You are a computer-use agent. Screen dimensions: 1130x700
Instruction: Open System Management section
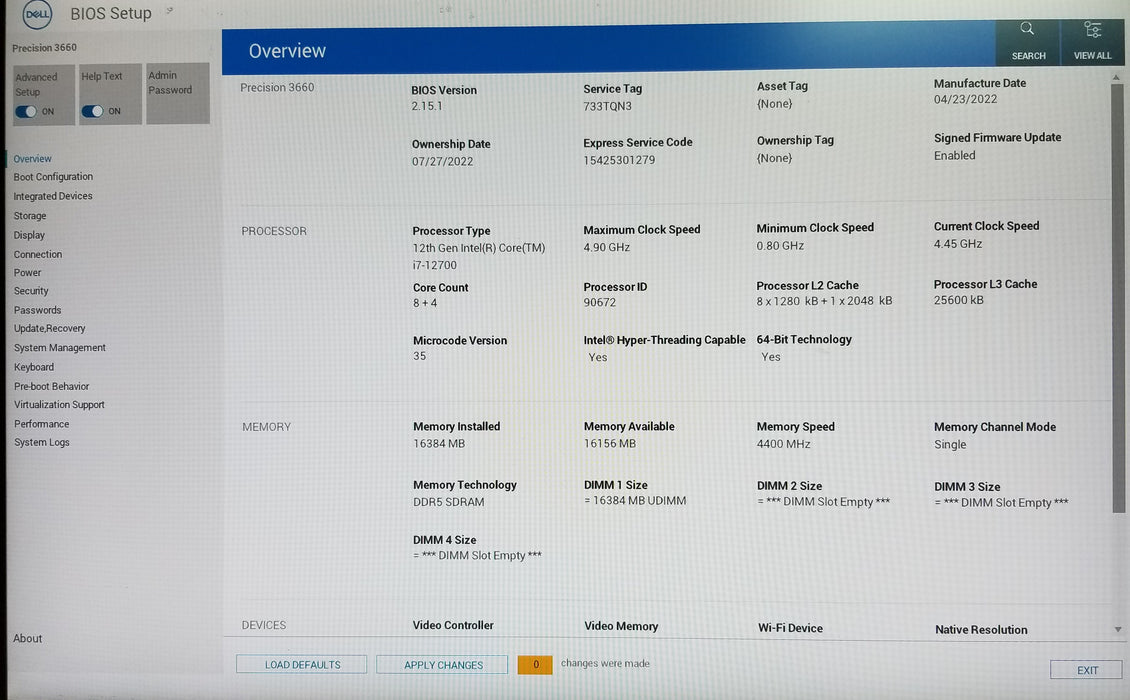(60, 347)
